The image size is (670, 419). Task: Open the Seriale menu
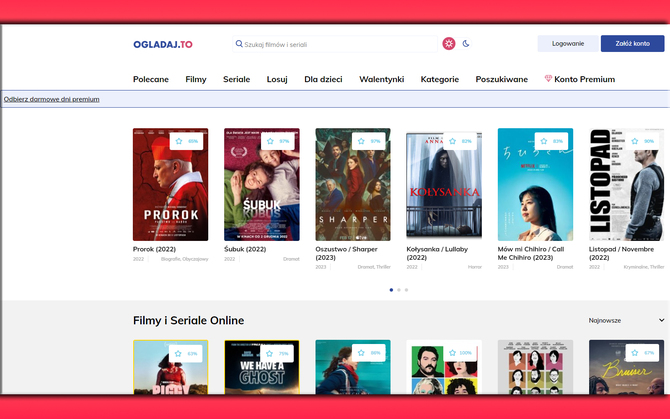[236, 79]
